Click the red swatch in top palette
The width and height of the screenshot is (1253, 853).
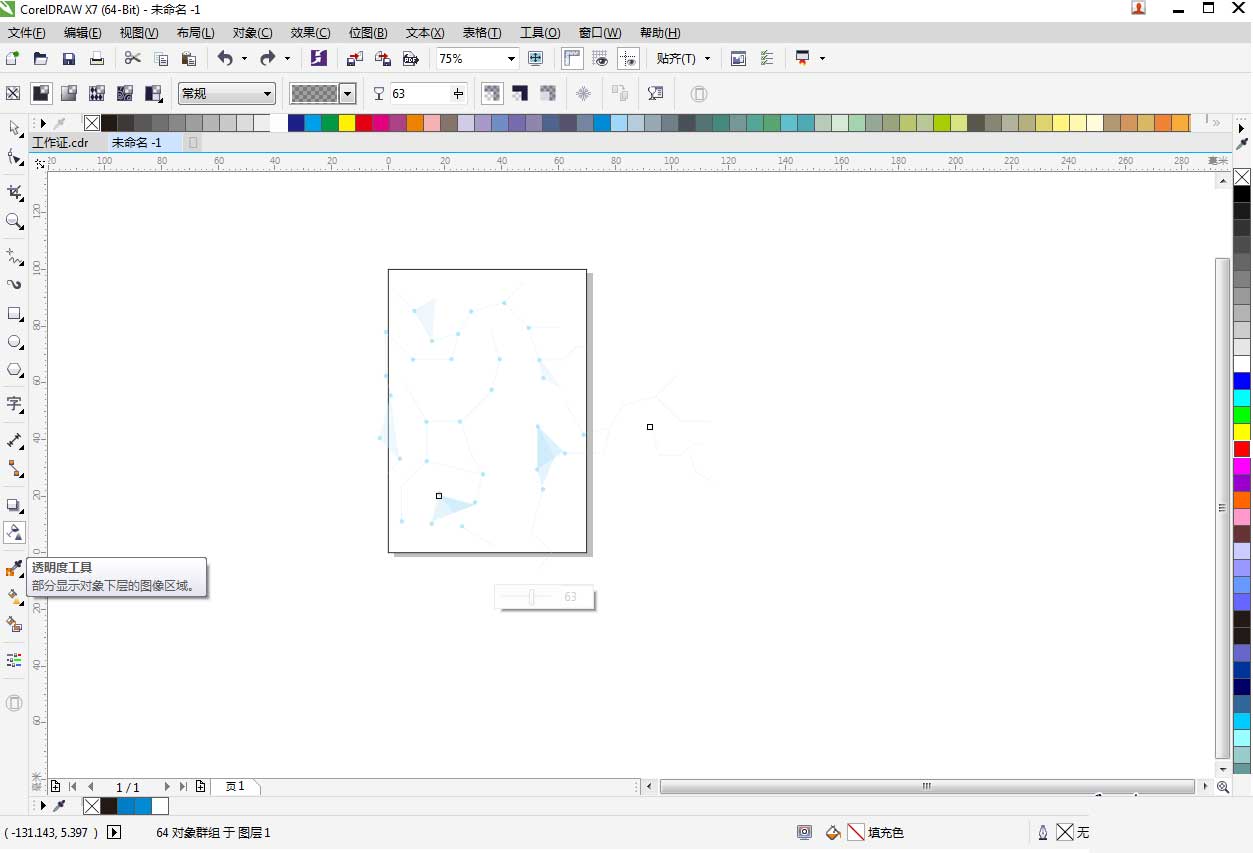click(x=363, y=123)
